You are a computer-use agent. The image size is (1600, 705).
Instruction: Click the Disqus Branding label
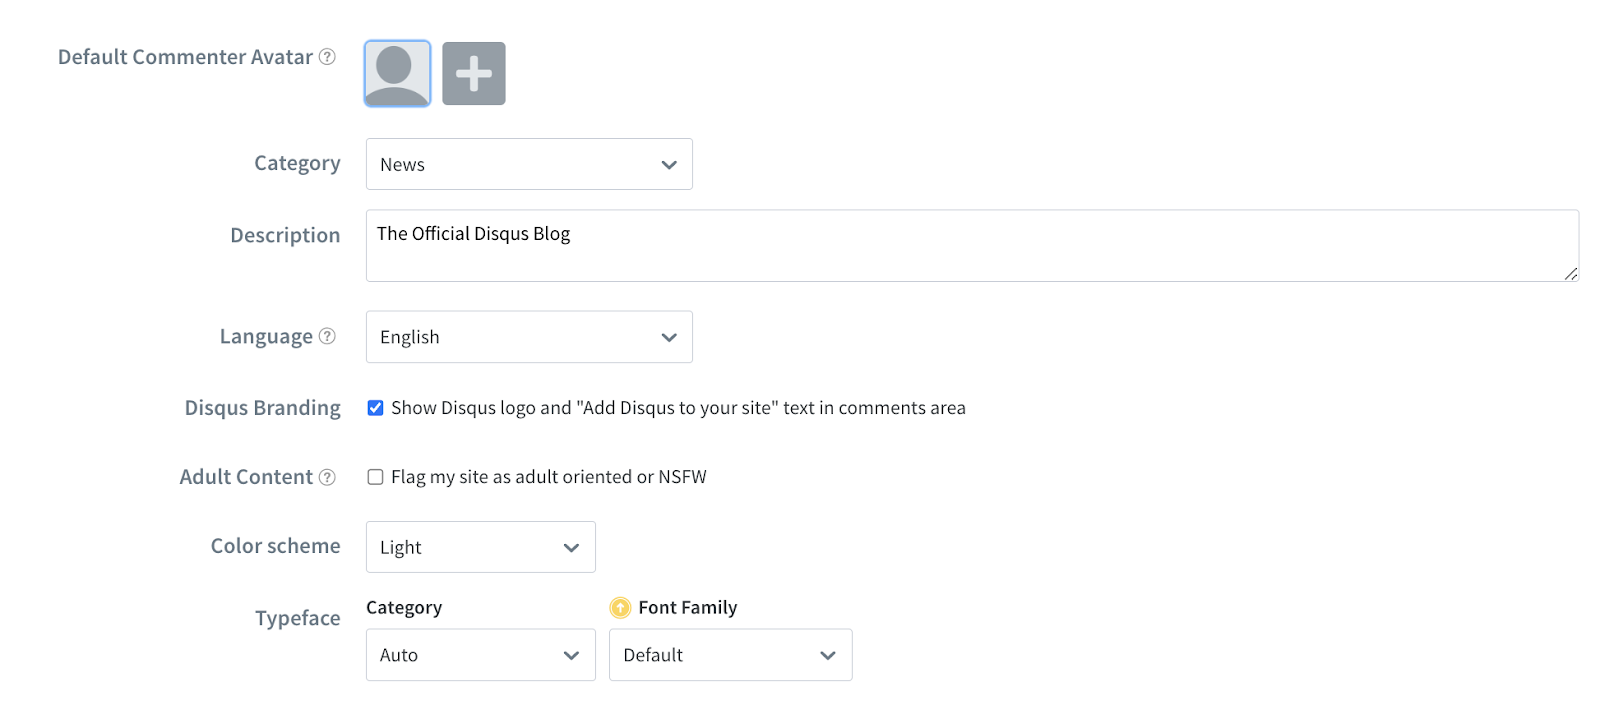262,408
